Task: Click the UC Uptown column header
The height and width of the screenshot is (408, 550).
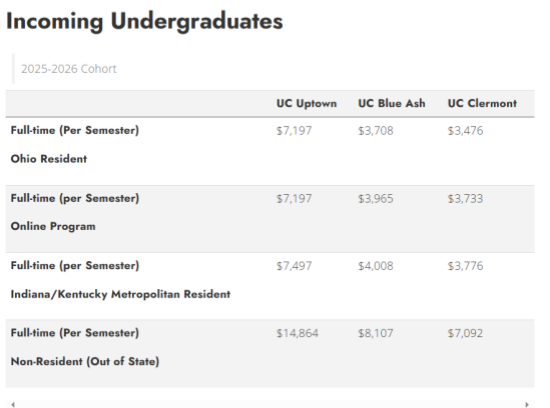Action: click(x=307, y=103)
